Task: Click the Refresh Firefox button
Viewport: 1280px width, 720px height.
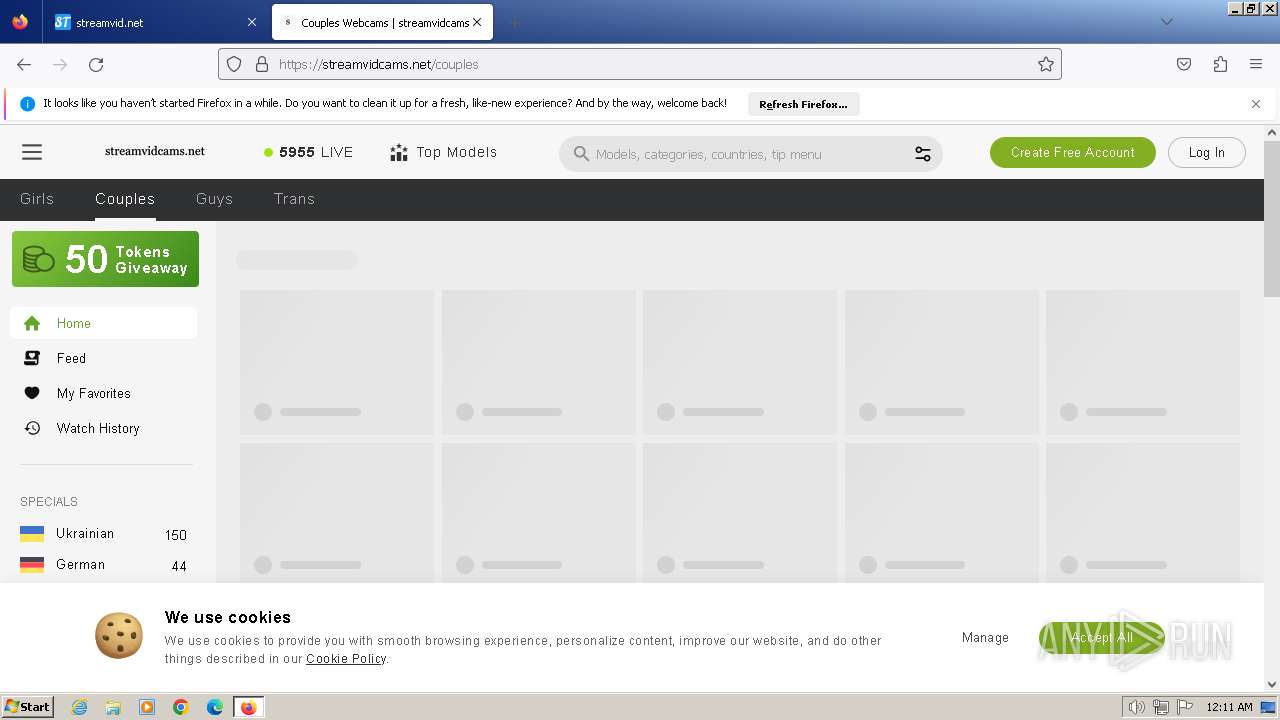Action: pos(803,104)
